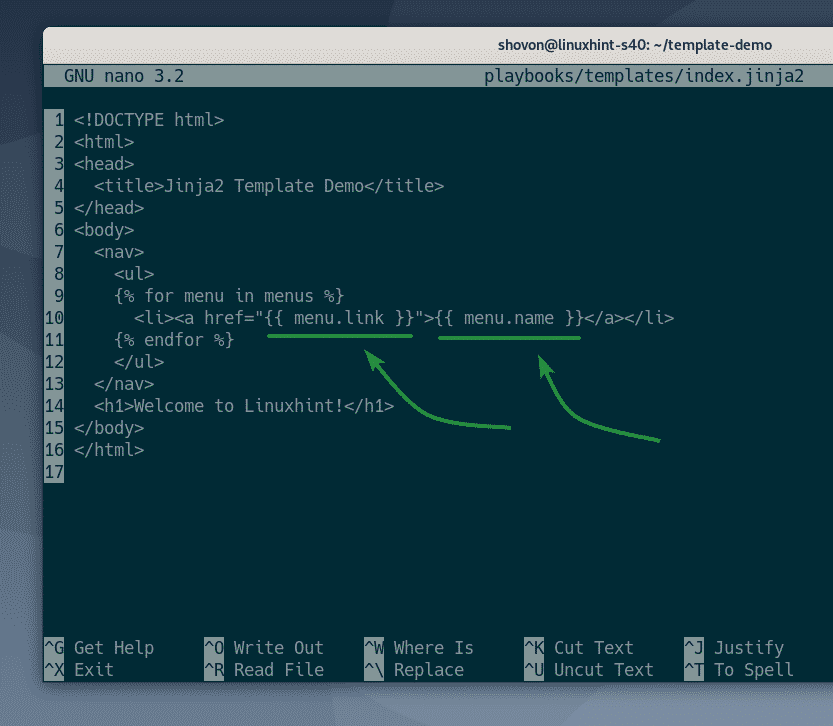This screenshot has width=833, height=726.
Task: Click the GNU nano 3.2 header text
Action: click(124, 76)
